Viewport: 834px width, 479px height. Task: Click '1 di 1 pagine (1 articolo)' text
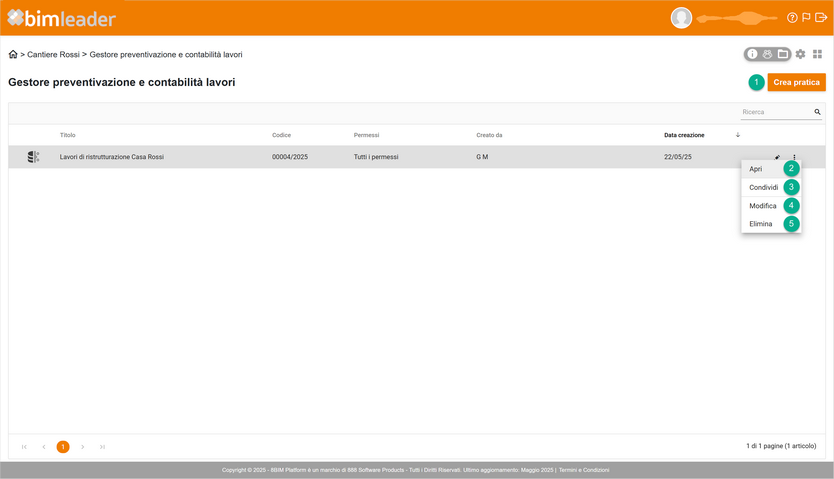tap(781, 446)
